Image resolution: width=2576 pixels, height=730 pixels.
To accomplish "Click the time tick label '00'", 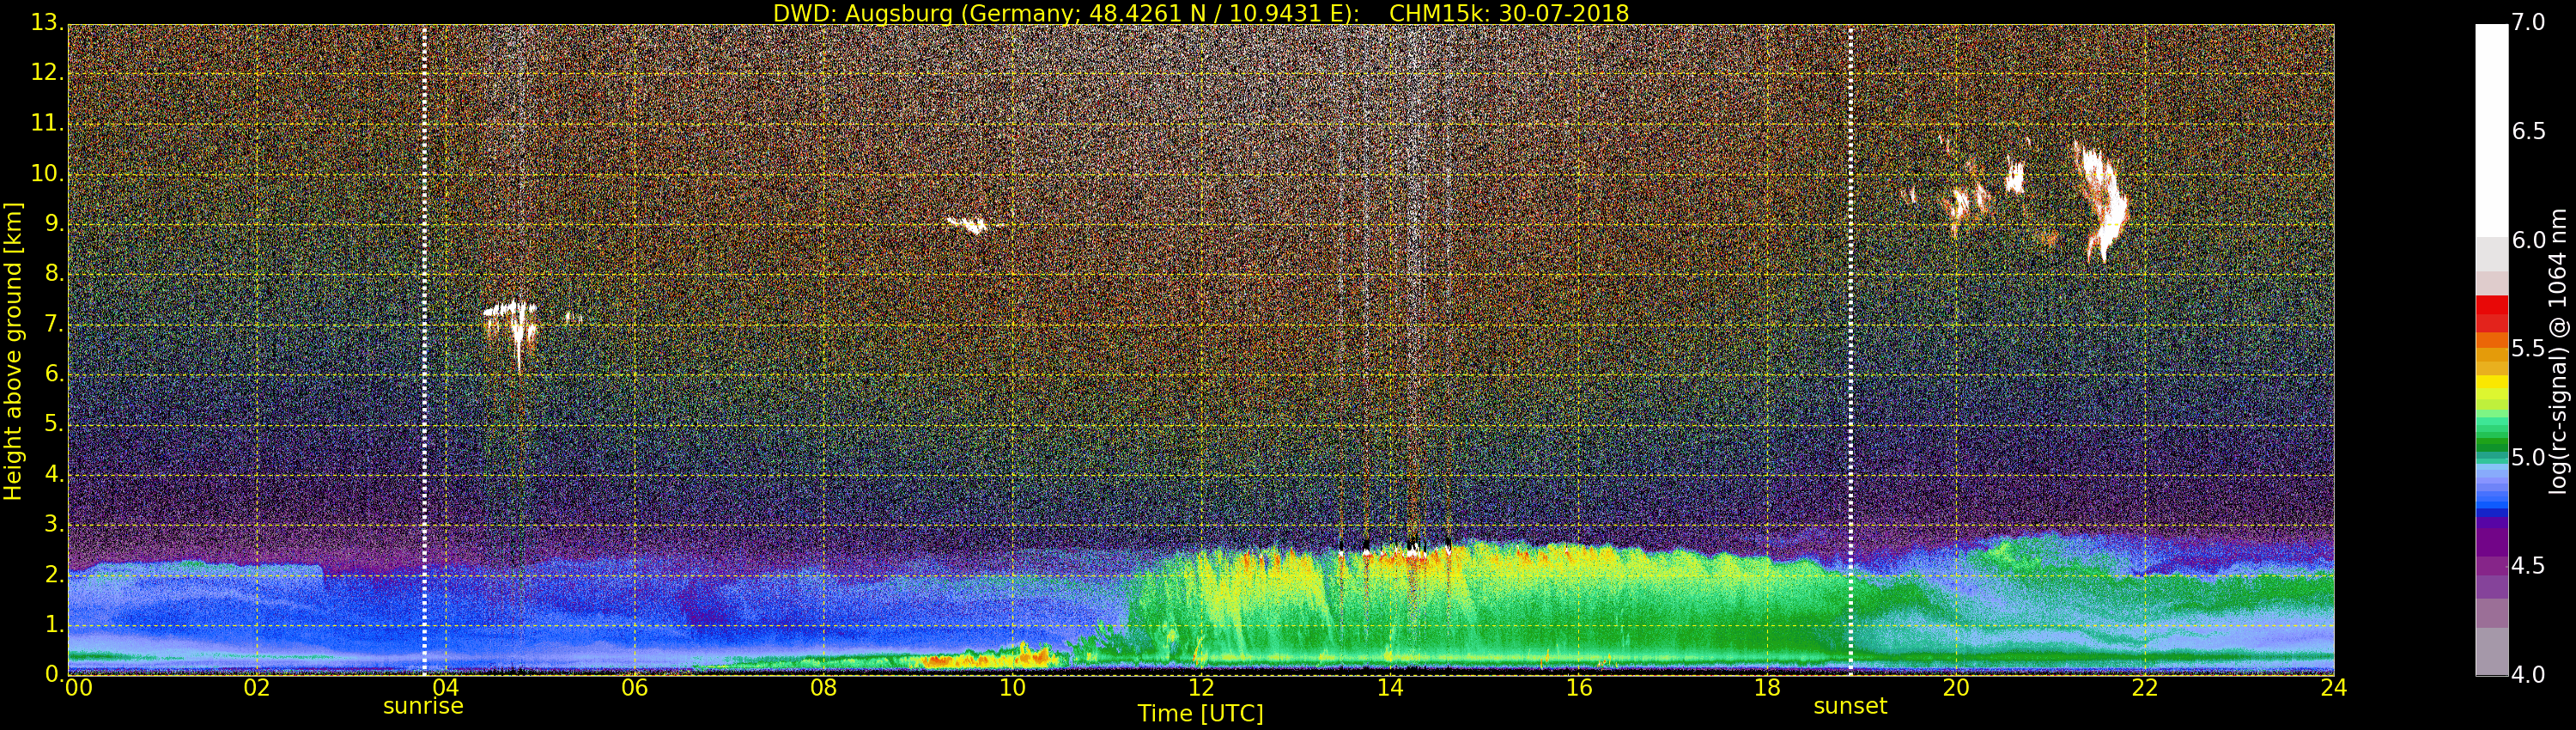I will tap(78, 688).
